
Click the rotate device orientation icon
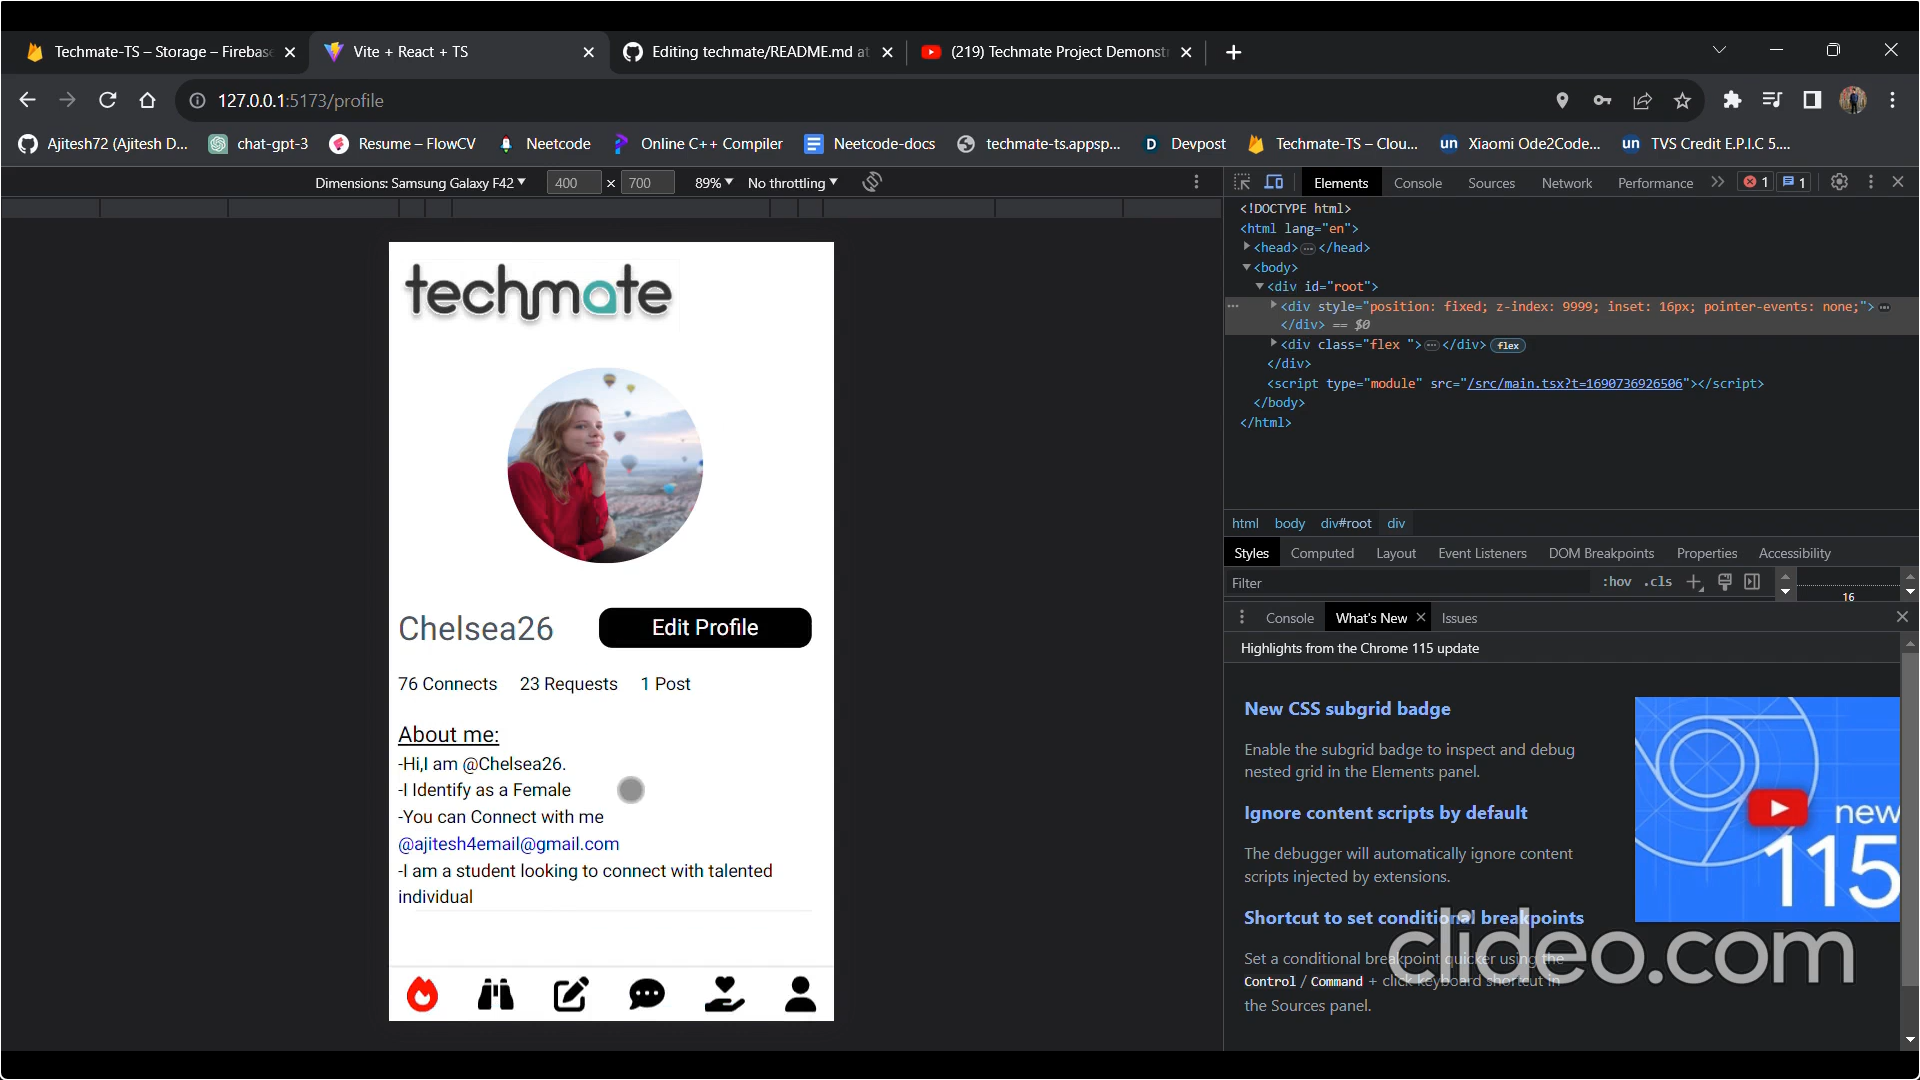tap(872, 182)
